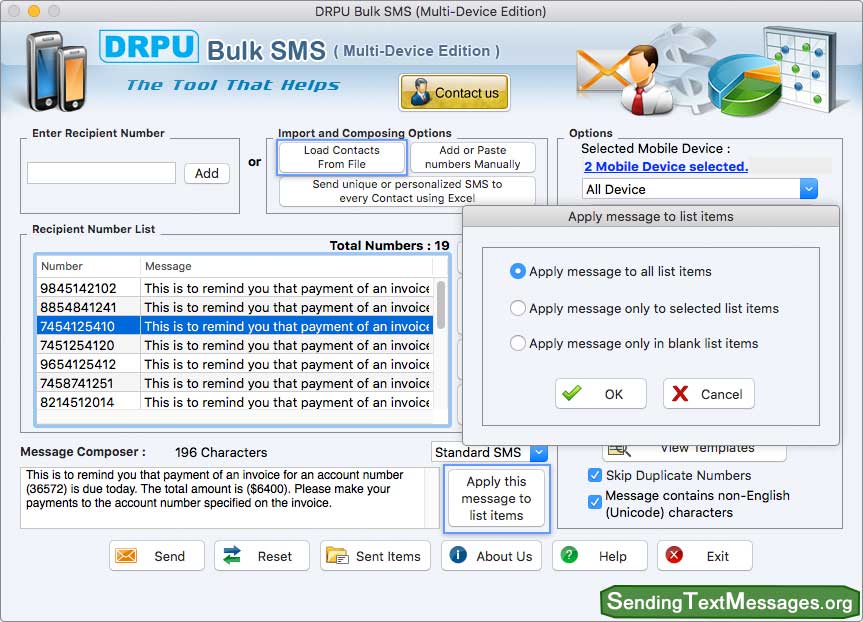Image resolution: width=863 pixels, height=622 pixels.
Task: Click the red X Exit icon
Action: pos(674,555)
